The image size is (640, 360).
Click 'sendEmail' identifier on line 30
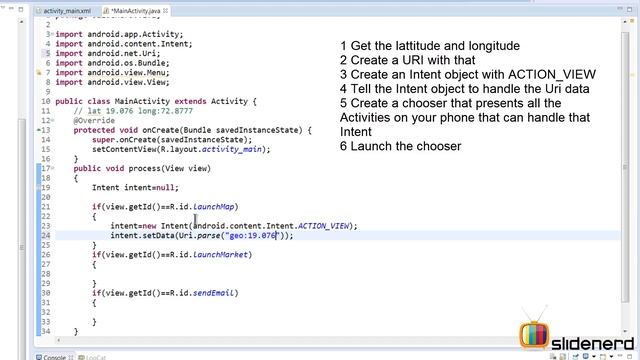[x=213, y=293]
